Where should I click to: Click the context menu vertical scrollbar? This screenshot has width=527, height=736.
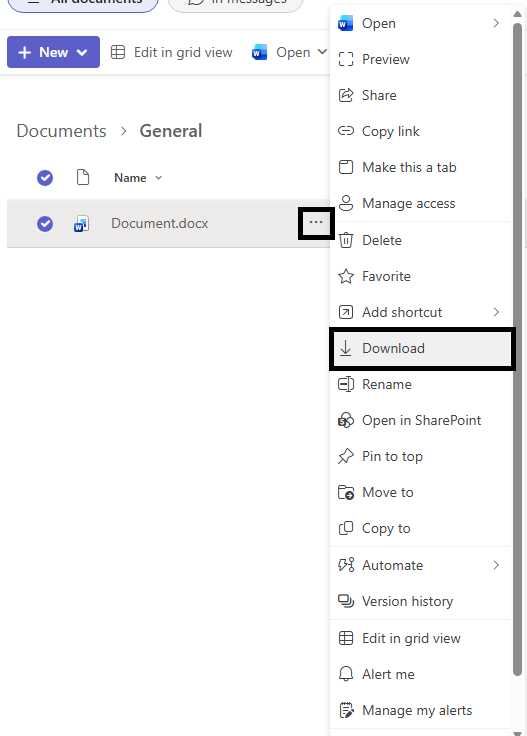tap(518, 349)
